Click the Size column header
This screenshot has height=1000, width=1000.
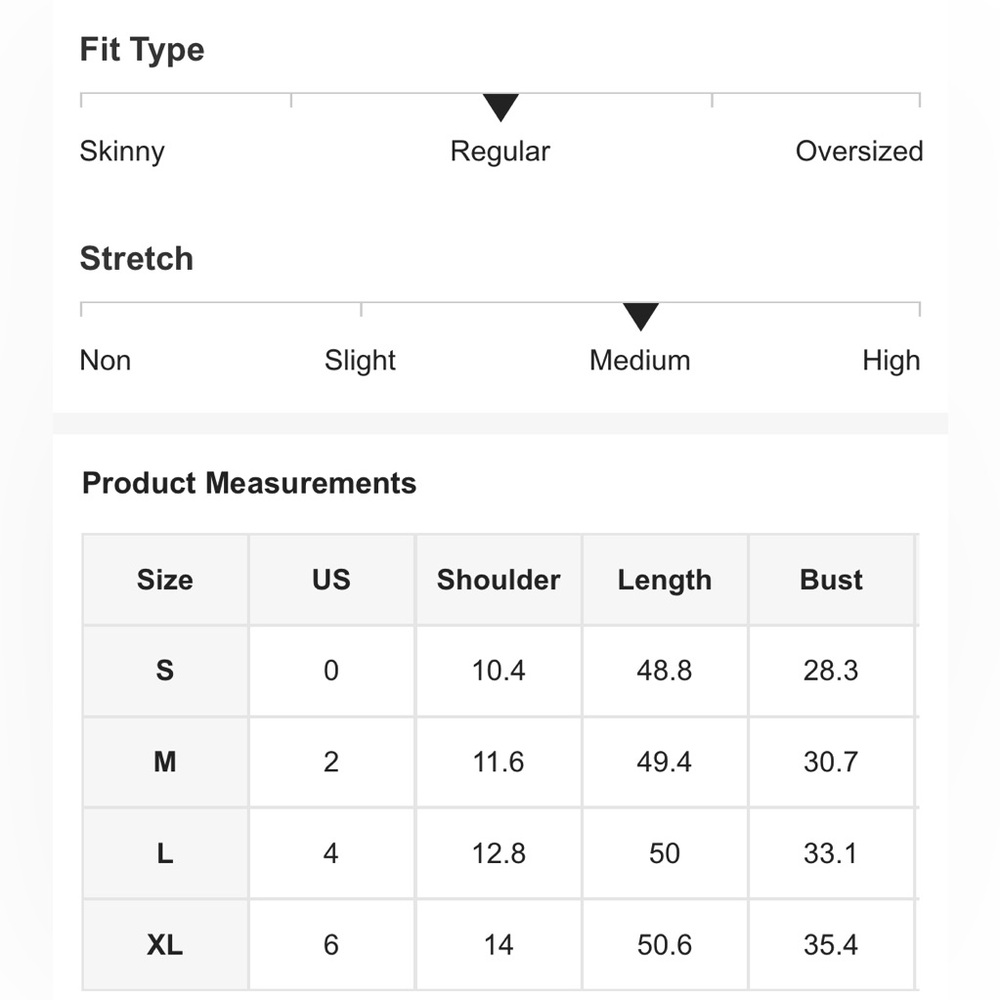(165, 580)
